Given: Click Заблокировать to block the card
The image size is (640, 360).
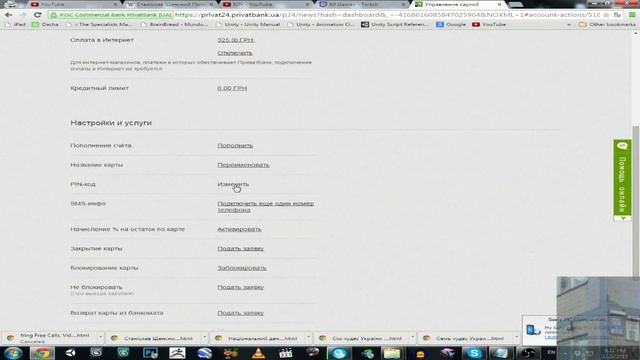Looking at the screenshot, I should tap(242, 268).
